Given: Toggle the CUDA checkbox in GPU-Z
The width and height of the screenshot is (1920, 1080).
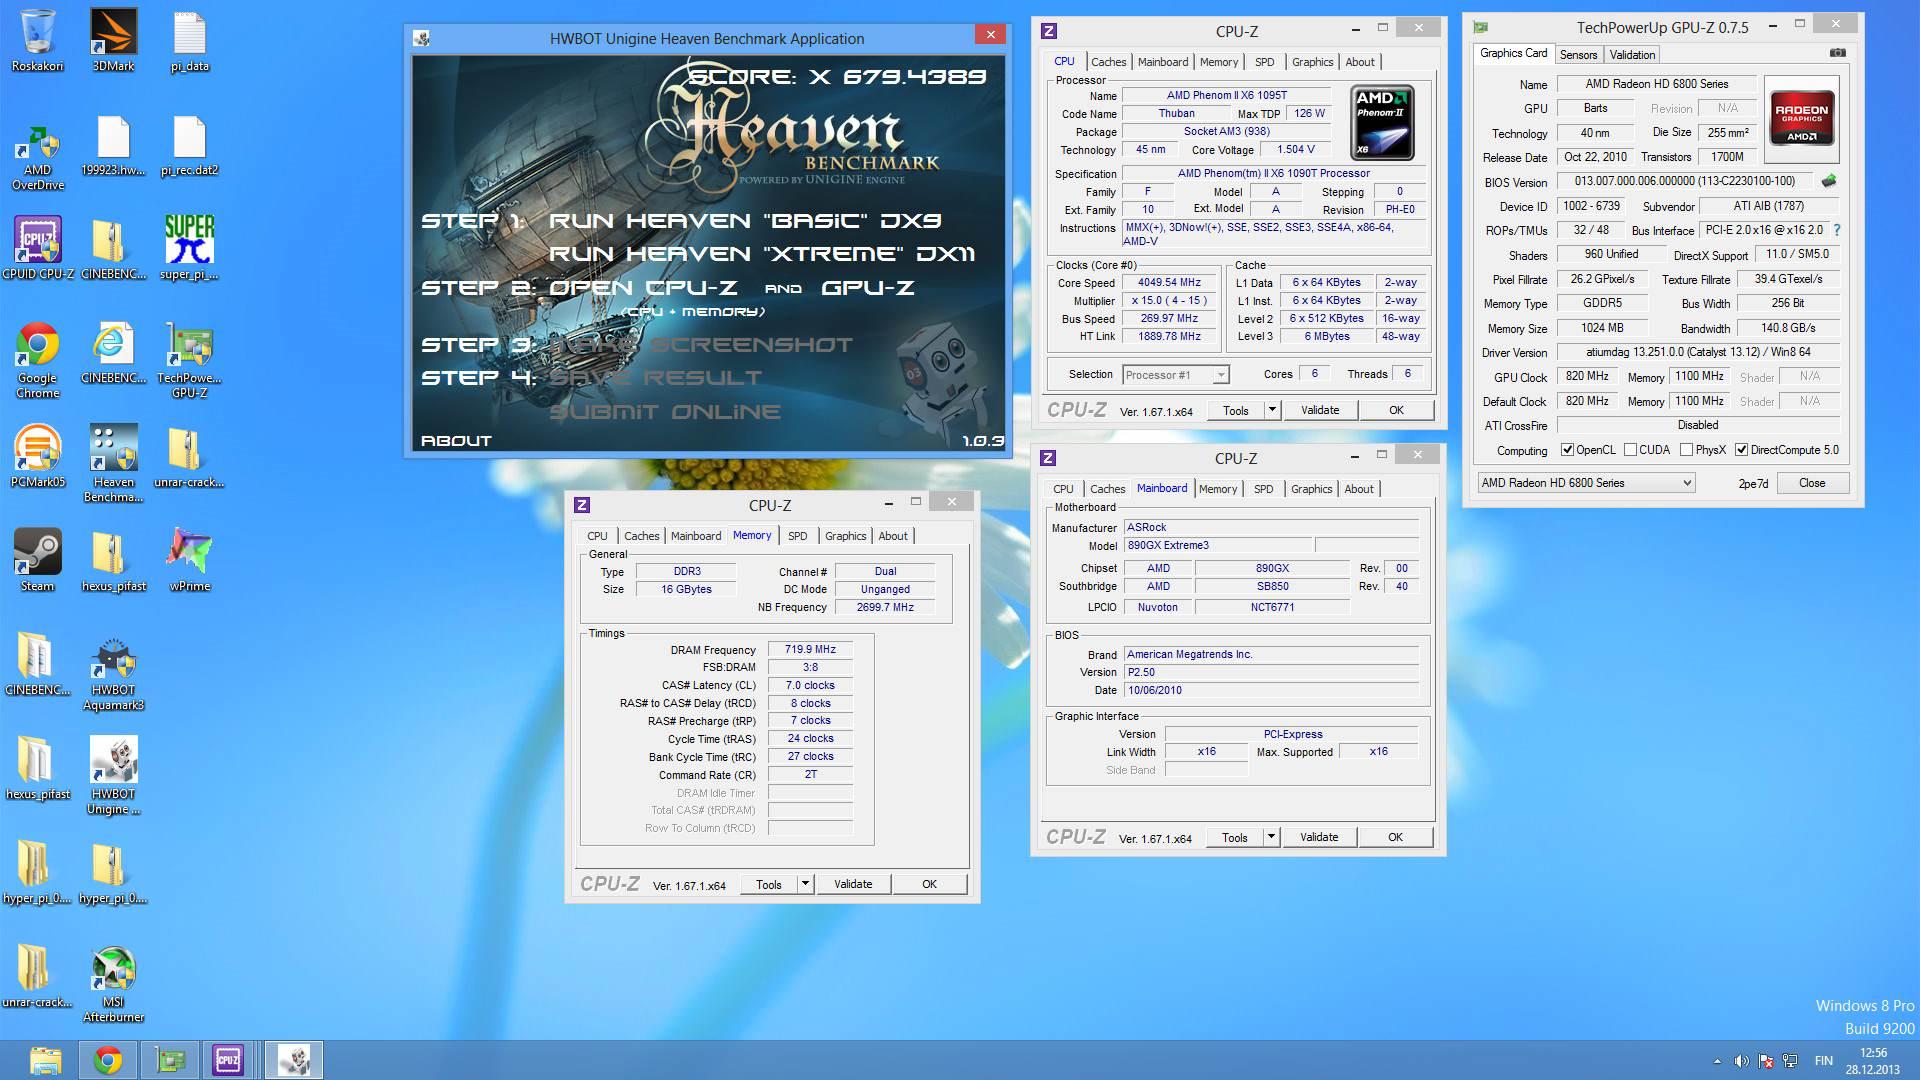Looking at the screenshot, I should pyautogui.click(x=1630, y=450).
